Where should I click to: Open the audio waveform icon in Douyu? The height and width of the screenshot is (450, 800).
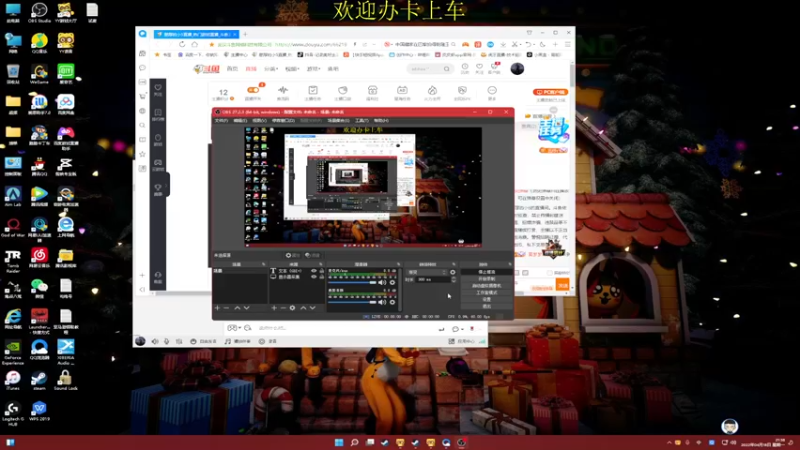pyautogui.click(x=283, y=90)
